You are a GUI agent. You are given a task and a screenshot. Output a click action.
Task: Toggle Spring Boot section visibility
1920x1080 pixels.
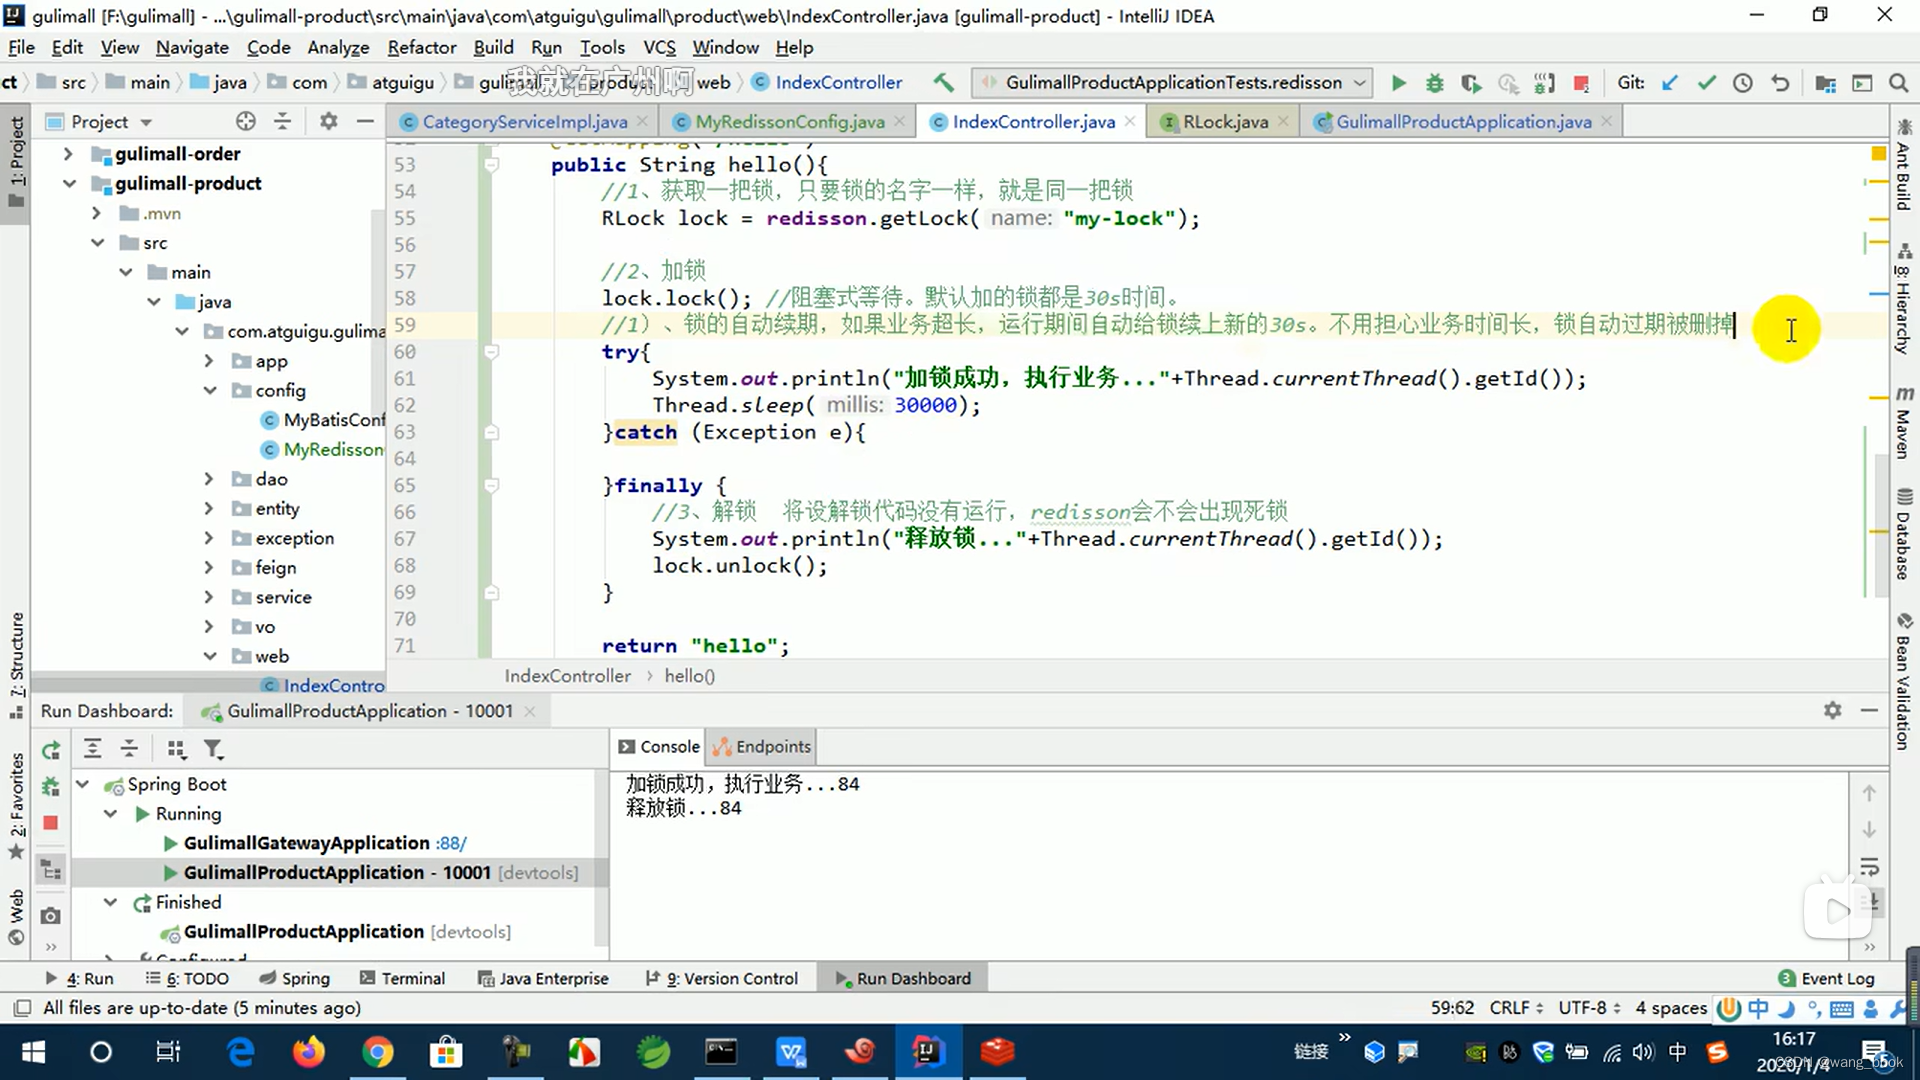(x=82, y=783)
